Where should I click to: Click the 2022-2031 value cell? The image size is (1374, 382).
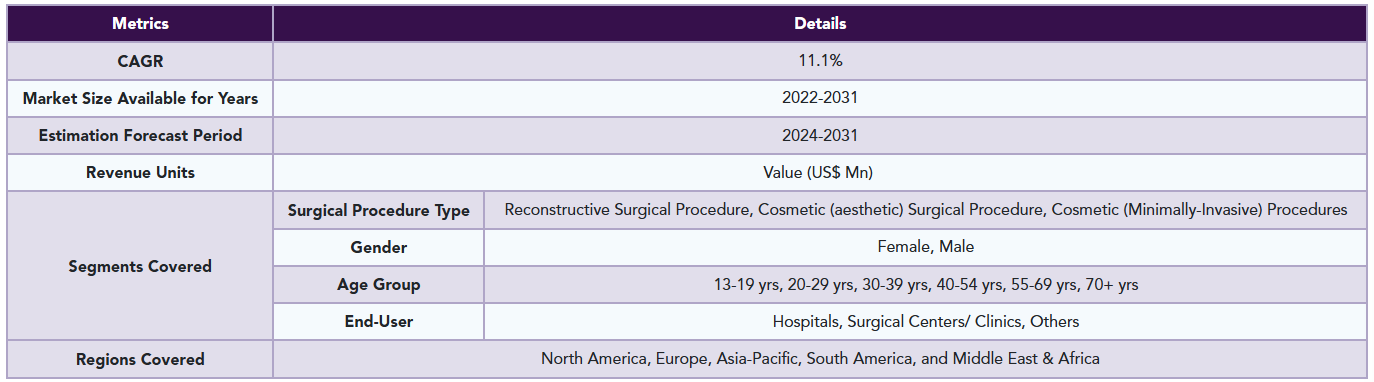point(820,98)
